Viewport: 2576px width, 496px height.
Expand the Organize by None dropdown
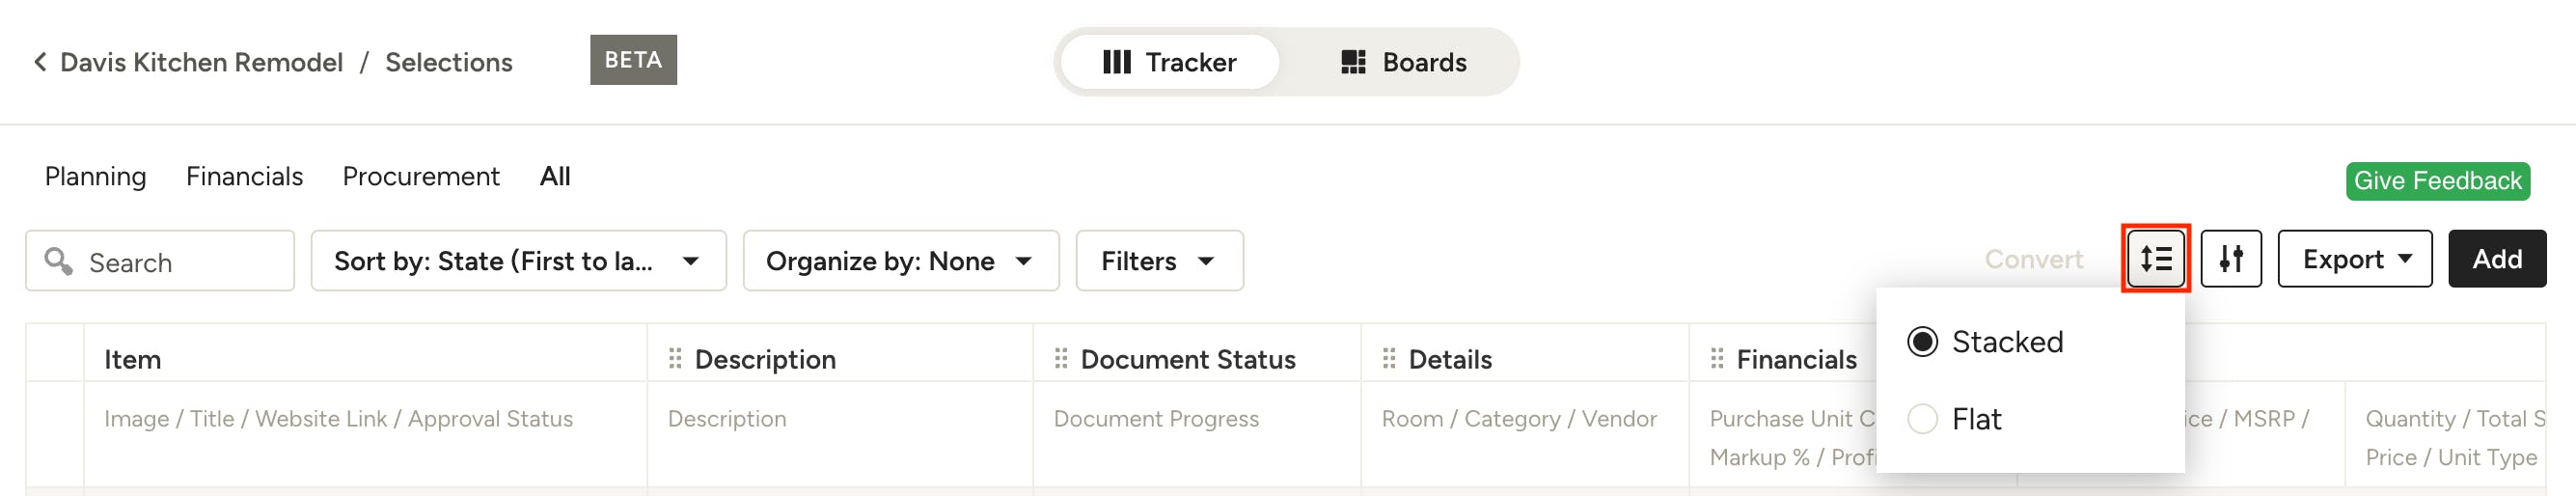(x=900, y=261)
